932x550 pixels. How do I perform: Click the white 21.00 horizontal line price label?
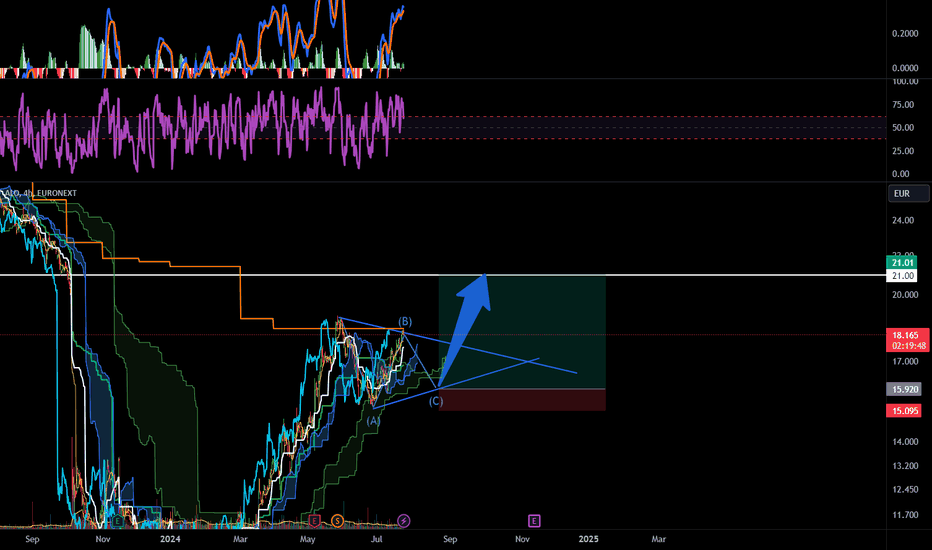click(x=902, y=276)
